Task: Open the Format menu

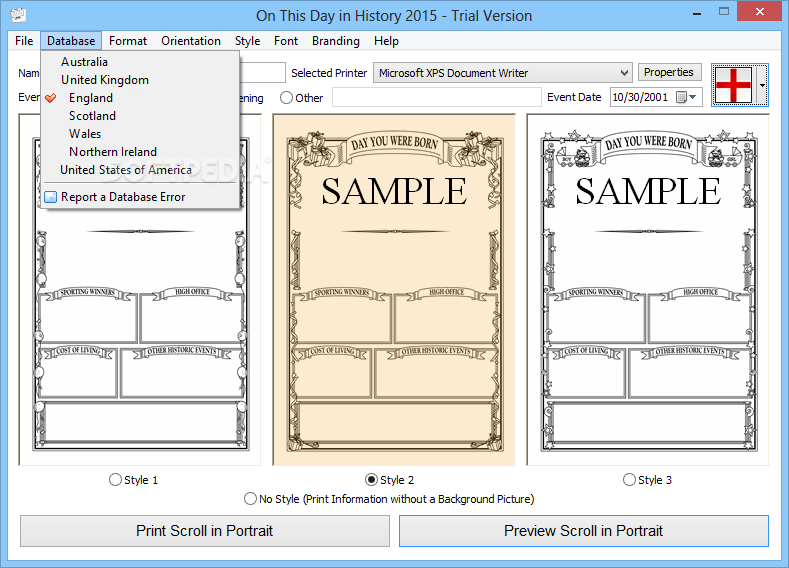Action: pyautogui.click(x=128, y=41)
